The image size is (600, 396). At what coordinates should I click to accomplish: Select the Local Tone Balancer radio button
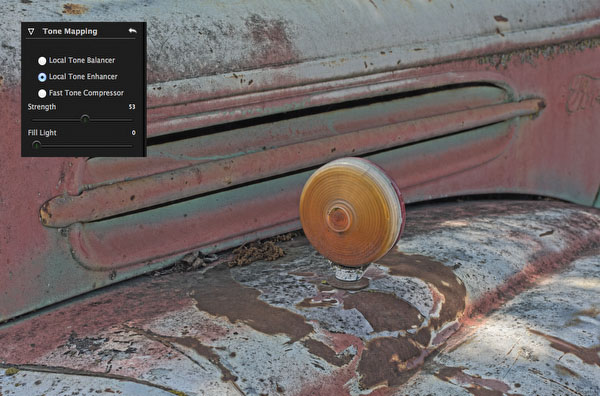[42, 60]
